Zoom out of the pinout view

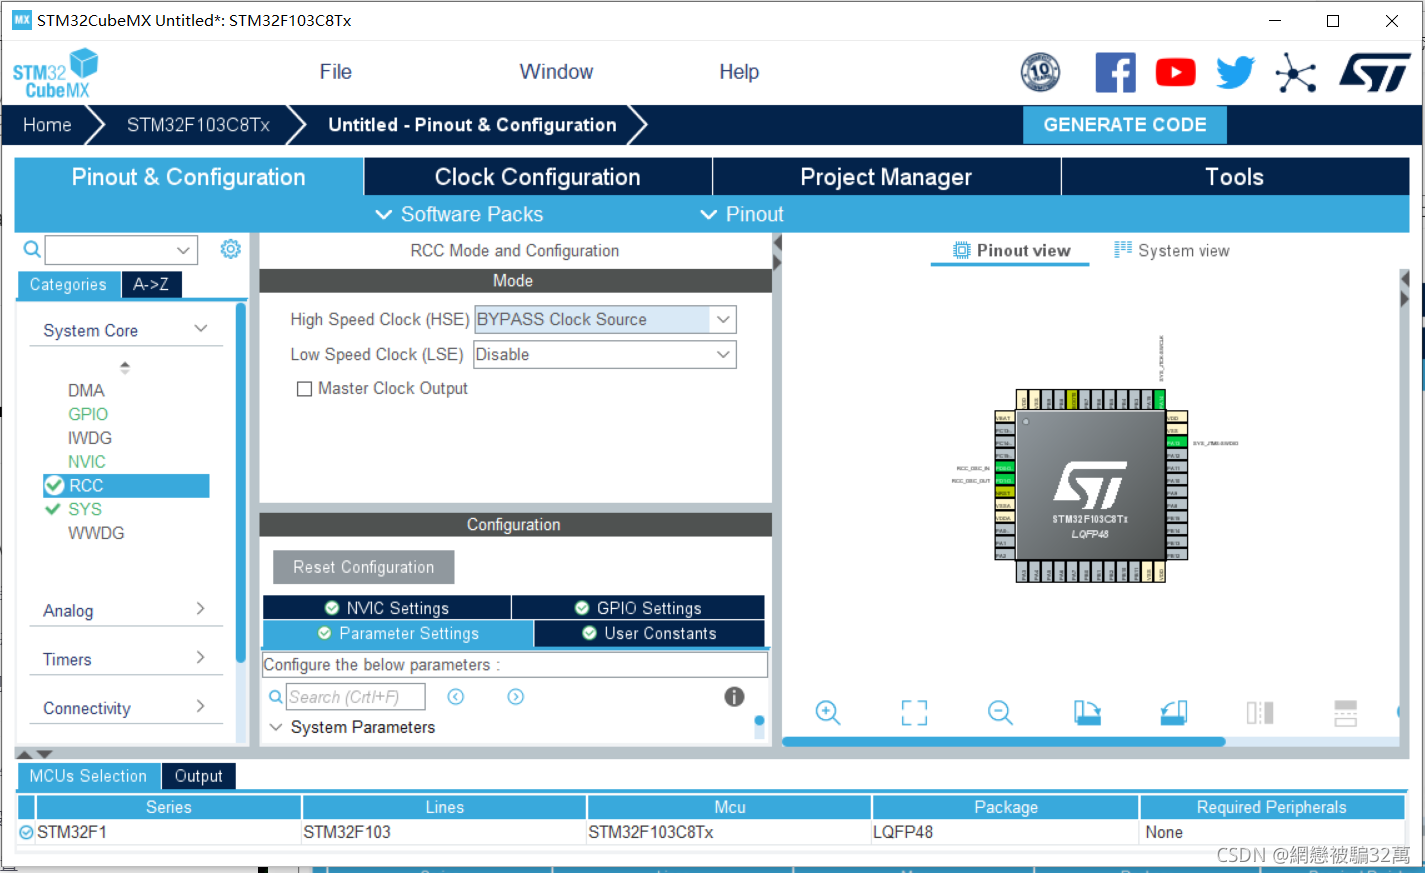(x=1000, y=712)
